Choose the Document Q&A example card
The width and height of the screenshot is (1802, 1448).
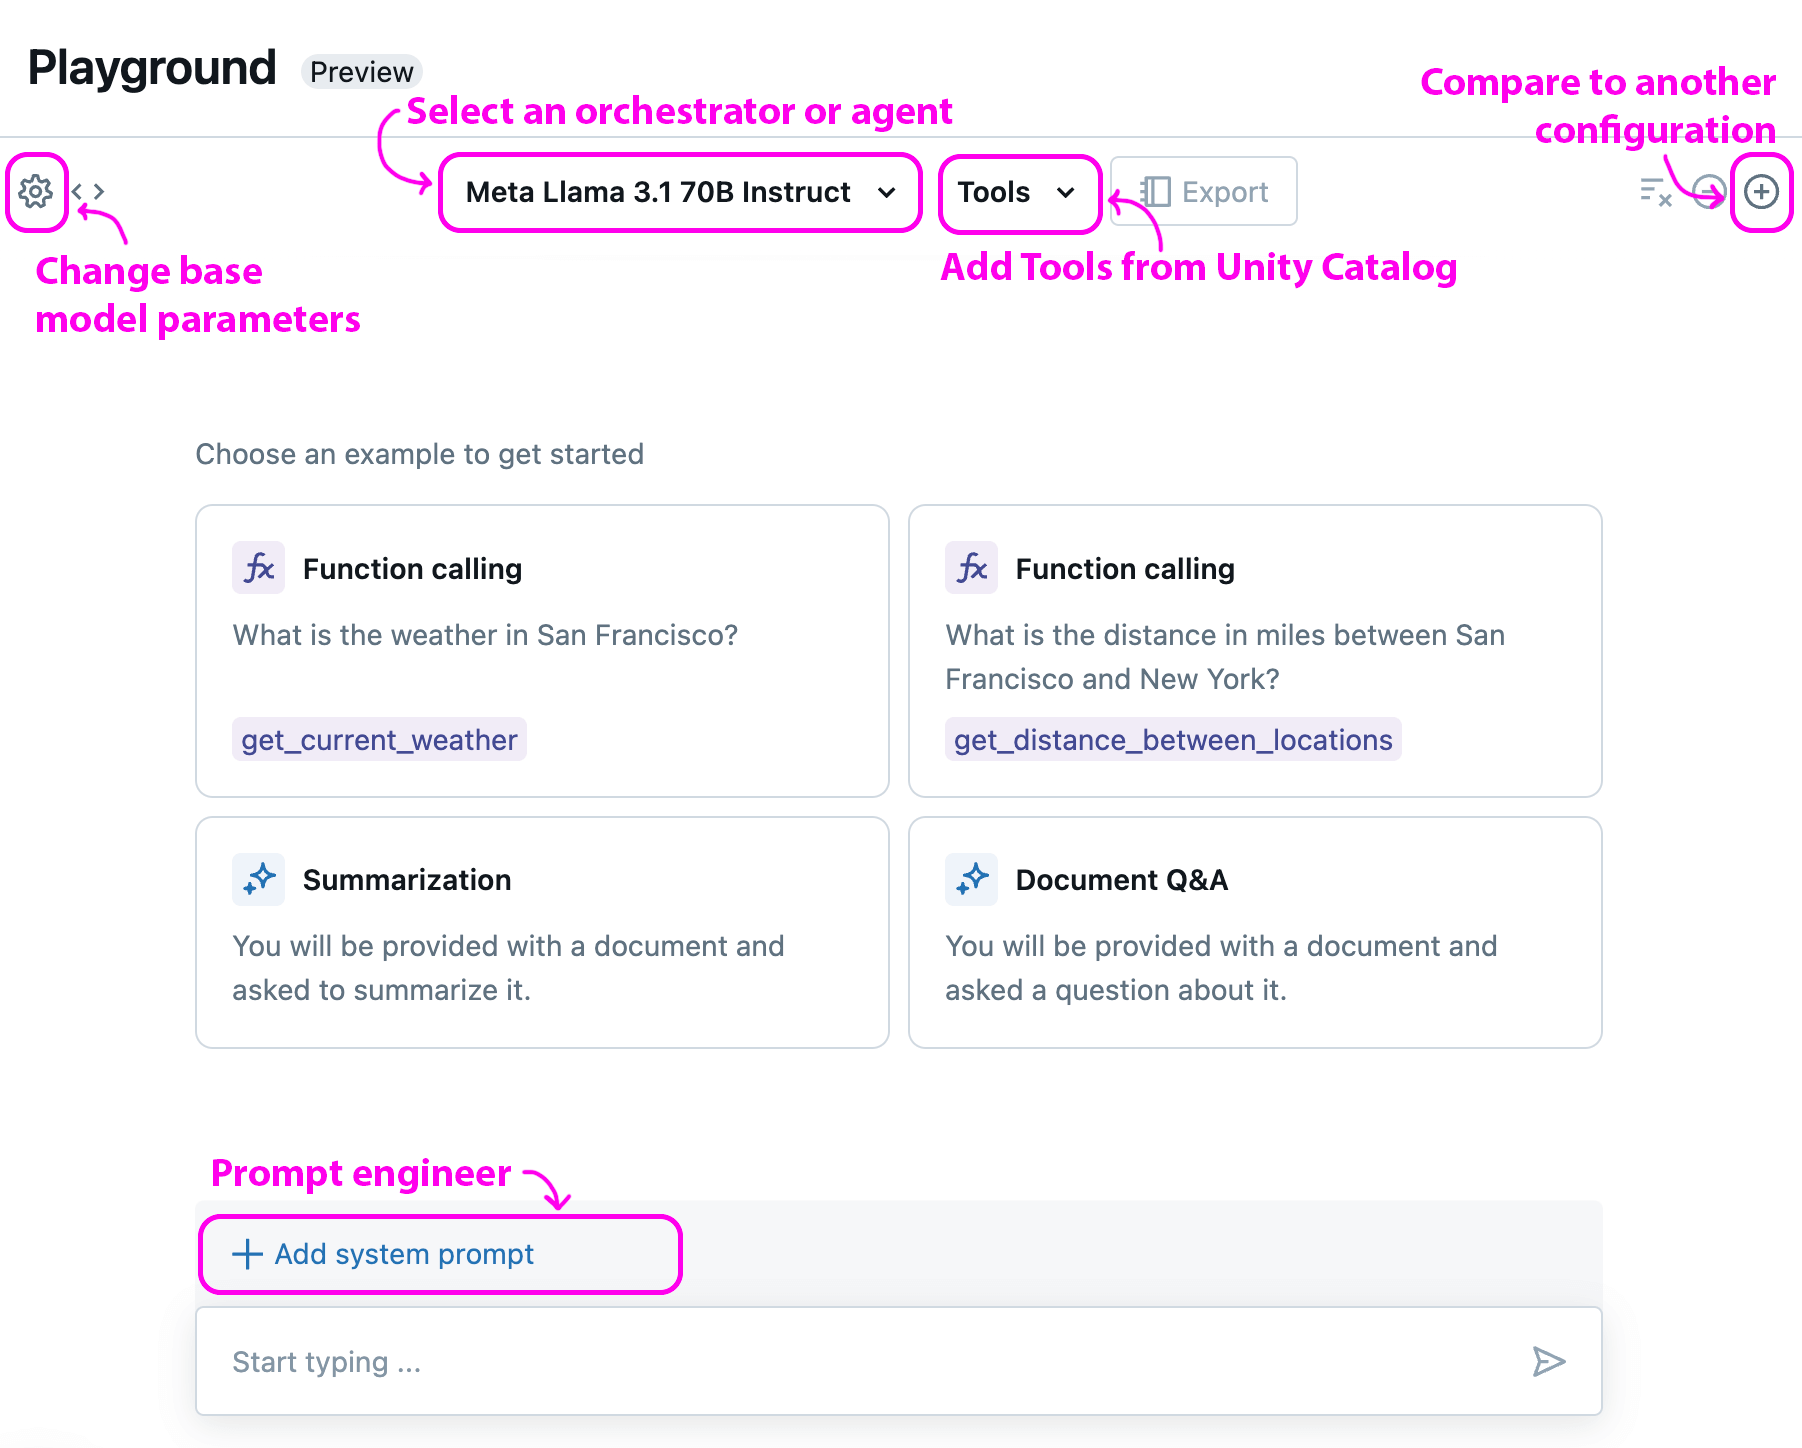point(1255,932)
